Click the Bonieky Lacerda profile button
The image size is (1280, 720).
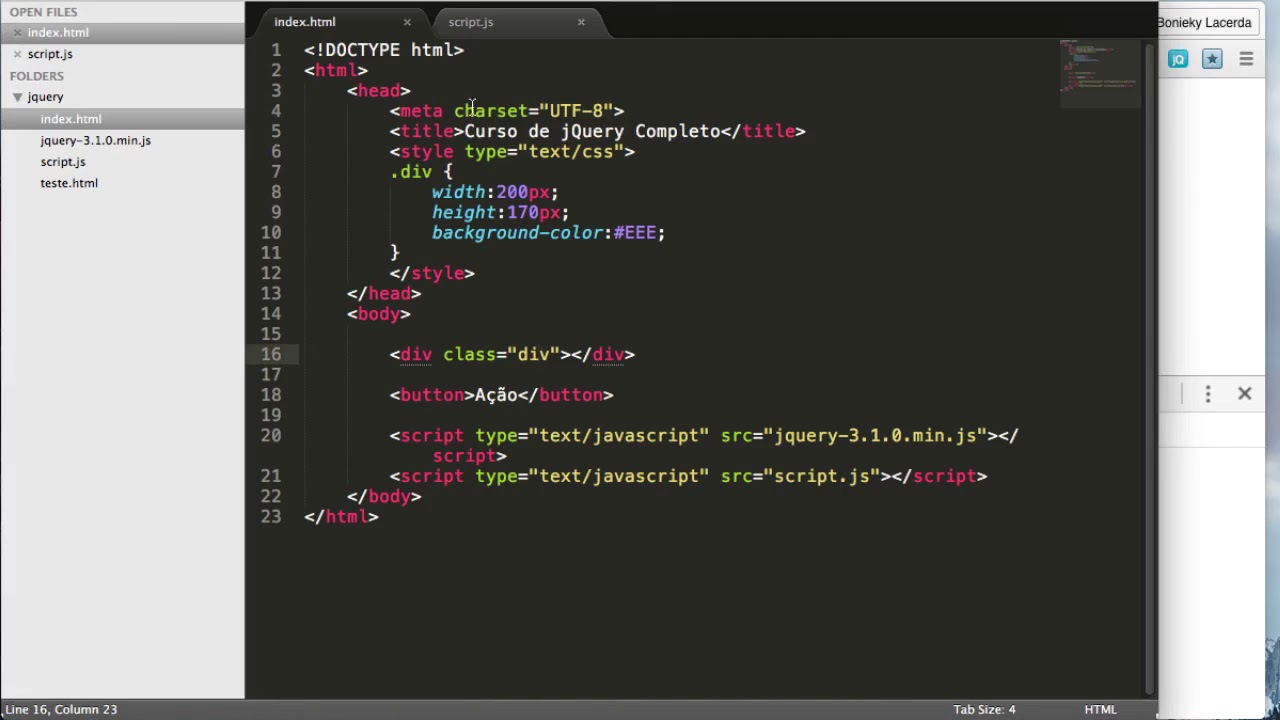pyautogui.click(x=1204, y=22)
